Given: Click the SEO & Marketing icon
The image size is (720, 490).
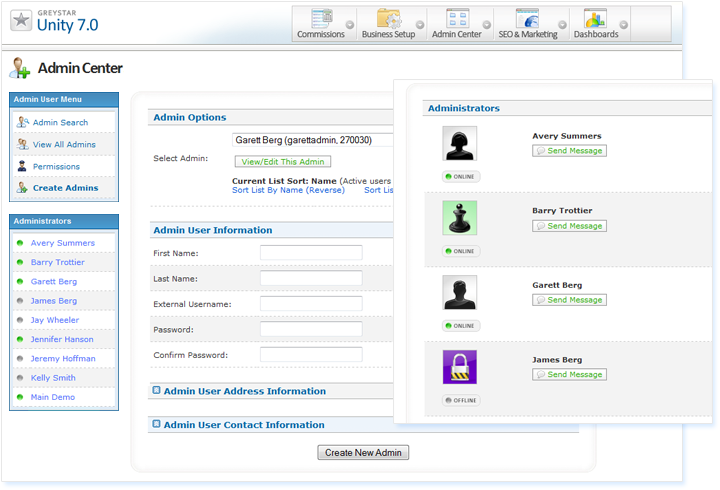Looking at the screenshot, I should point(527,19).
